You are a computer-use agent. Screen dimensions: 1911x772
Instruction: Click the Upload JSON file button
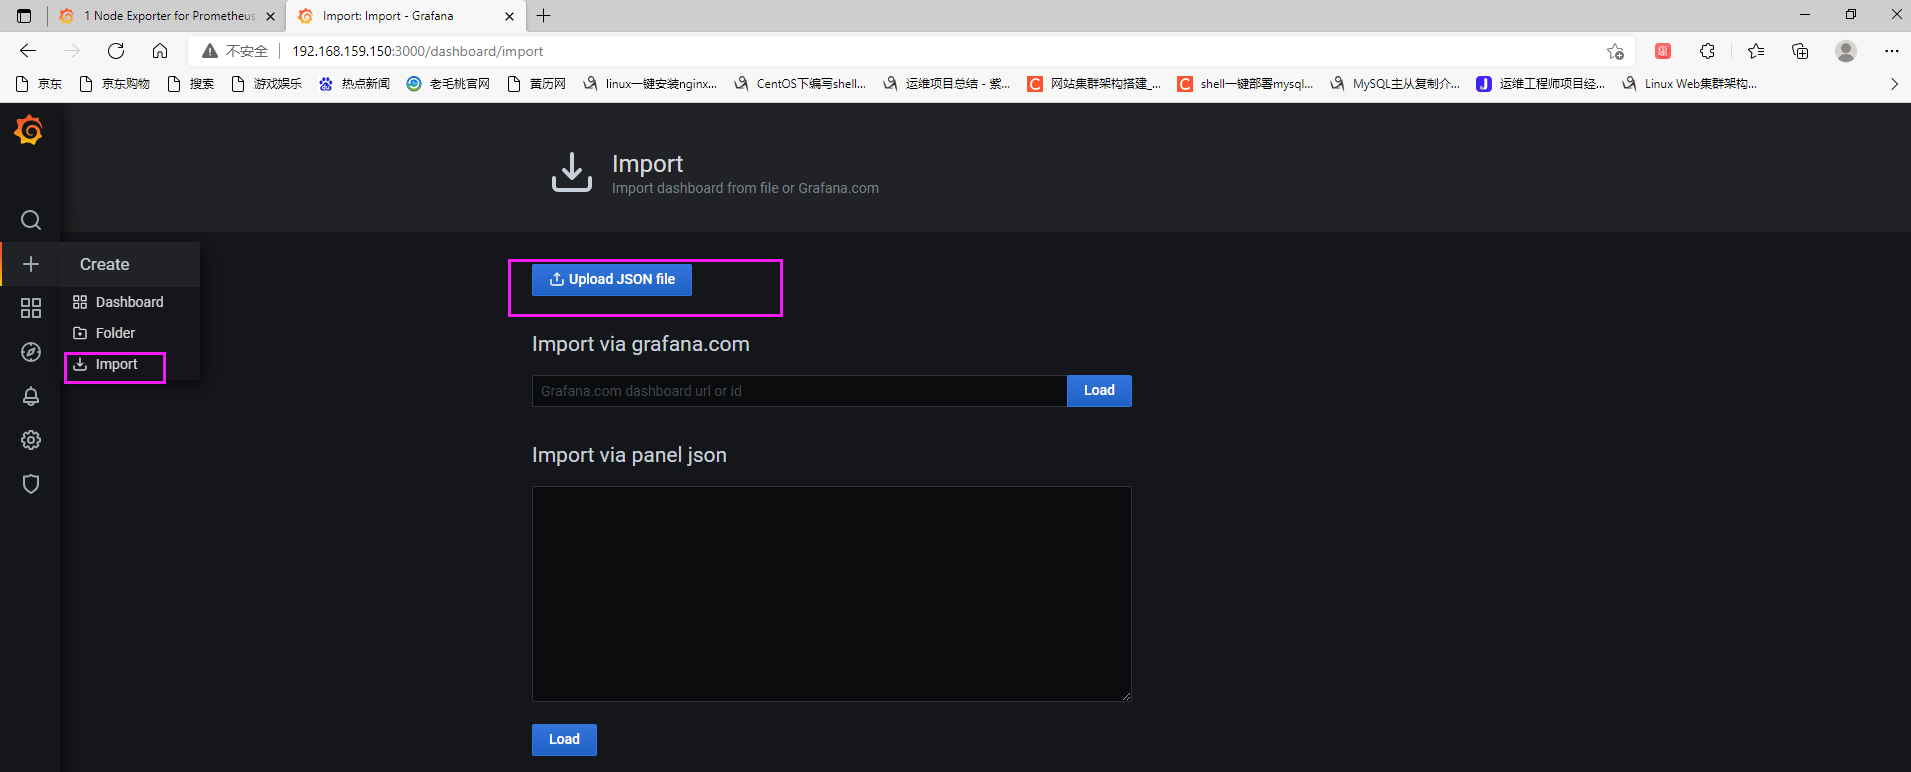pos(612,280)
